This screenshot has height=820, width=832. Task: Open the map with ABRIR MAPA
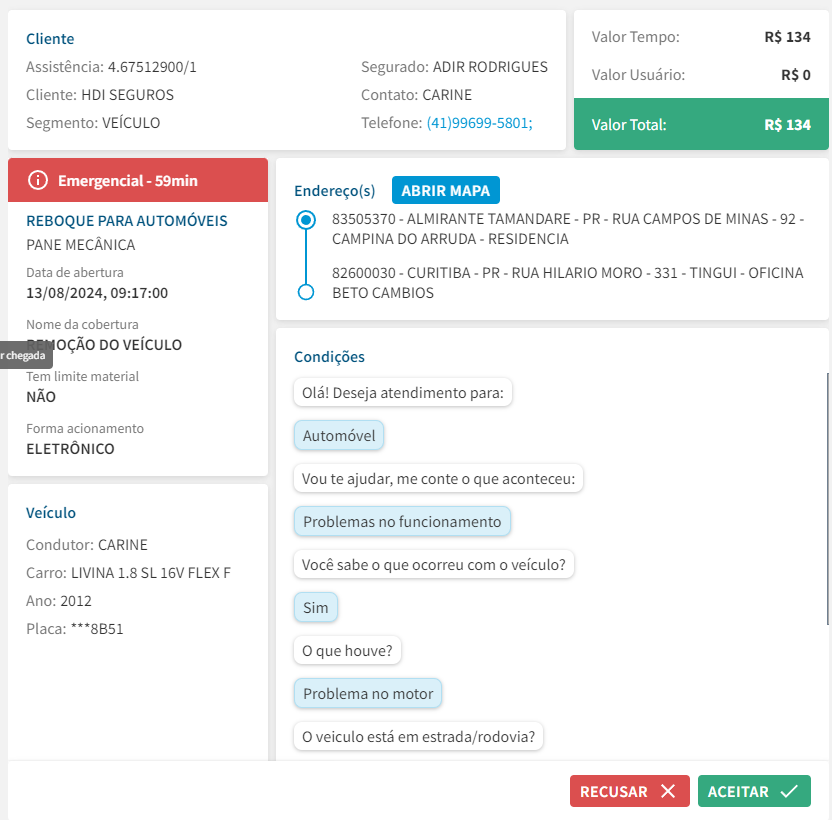click(445, 190)
